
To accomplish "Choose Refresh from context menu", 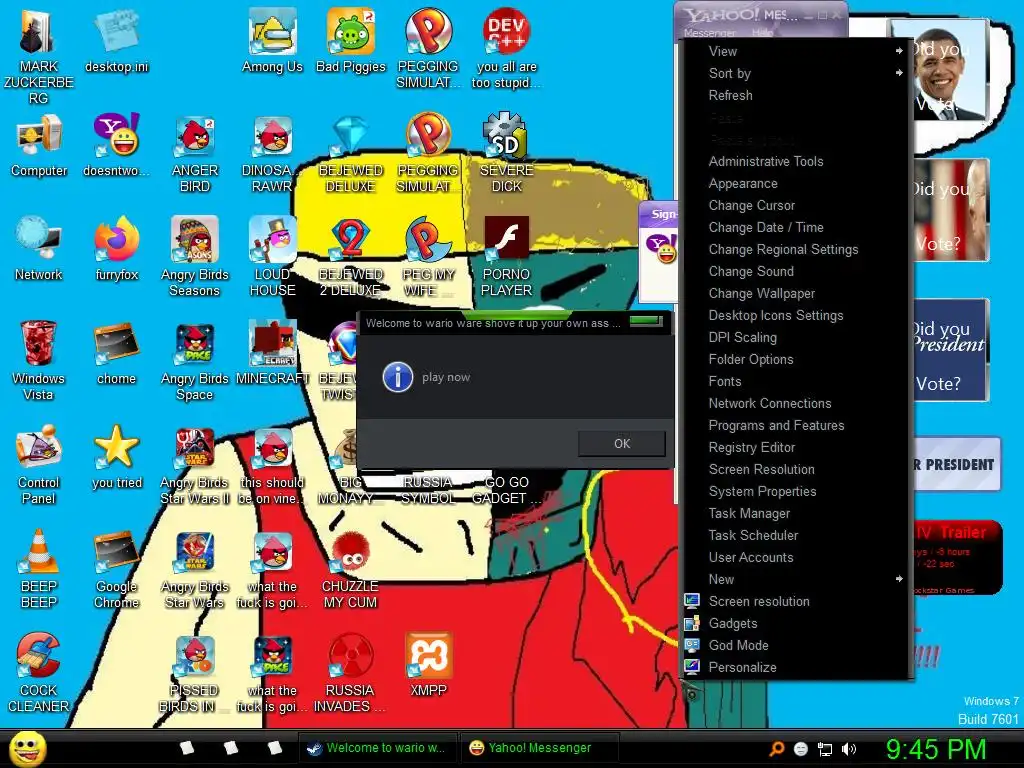I will coord(796,95).
